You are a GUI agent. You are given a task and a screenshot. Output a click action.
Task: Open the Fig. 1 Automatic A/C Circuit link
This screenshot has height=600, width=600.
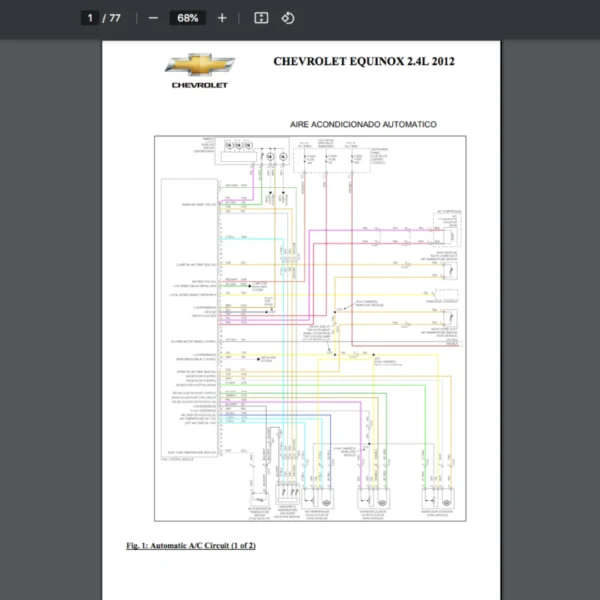(x=191, y=546)
